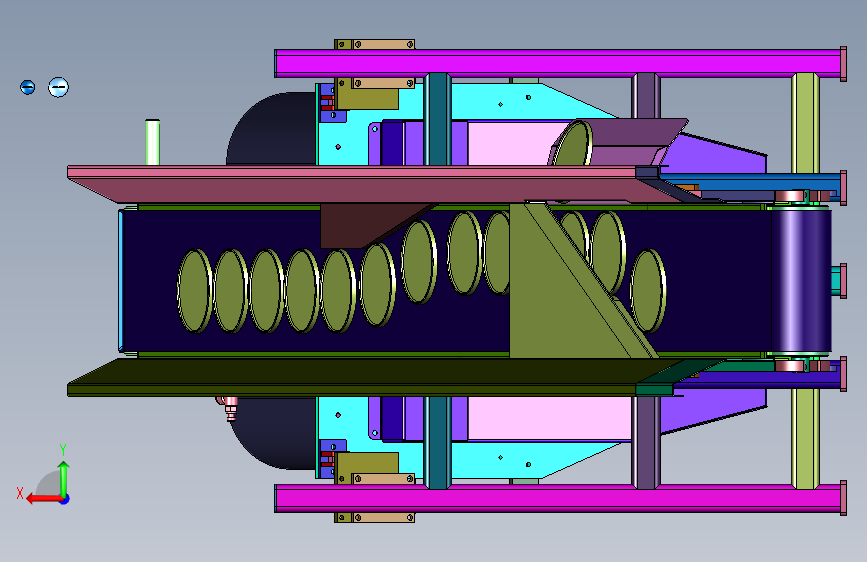Select the pale green vertical pin
The image size is (867, 562).
point(153,142)
